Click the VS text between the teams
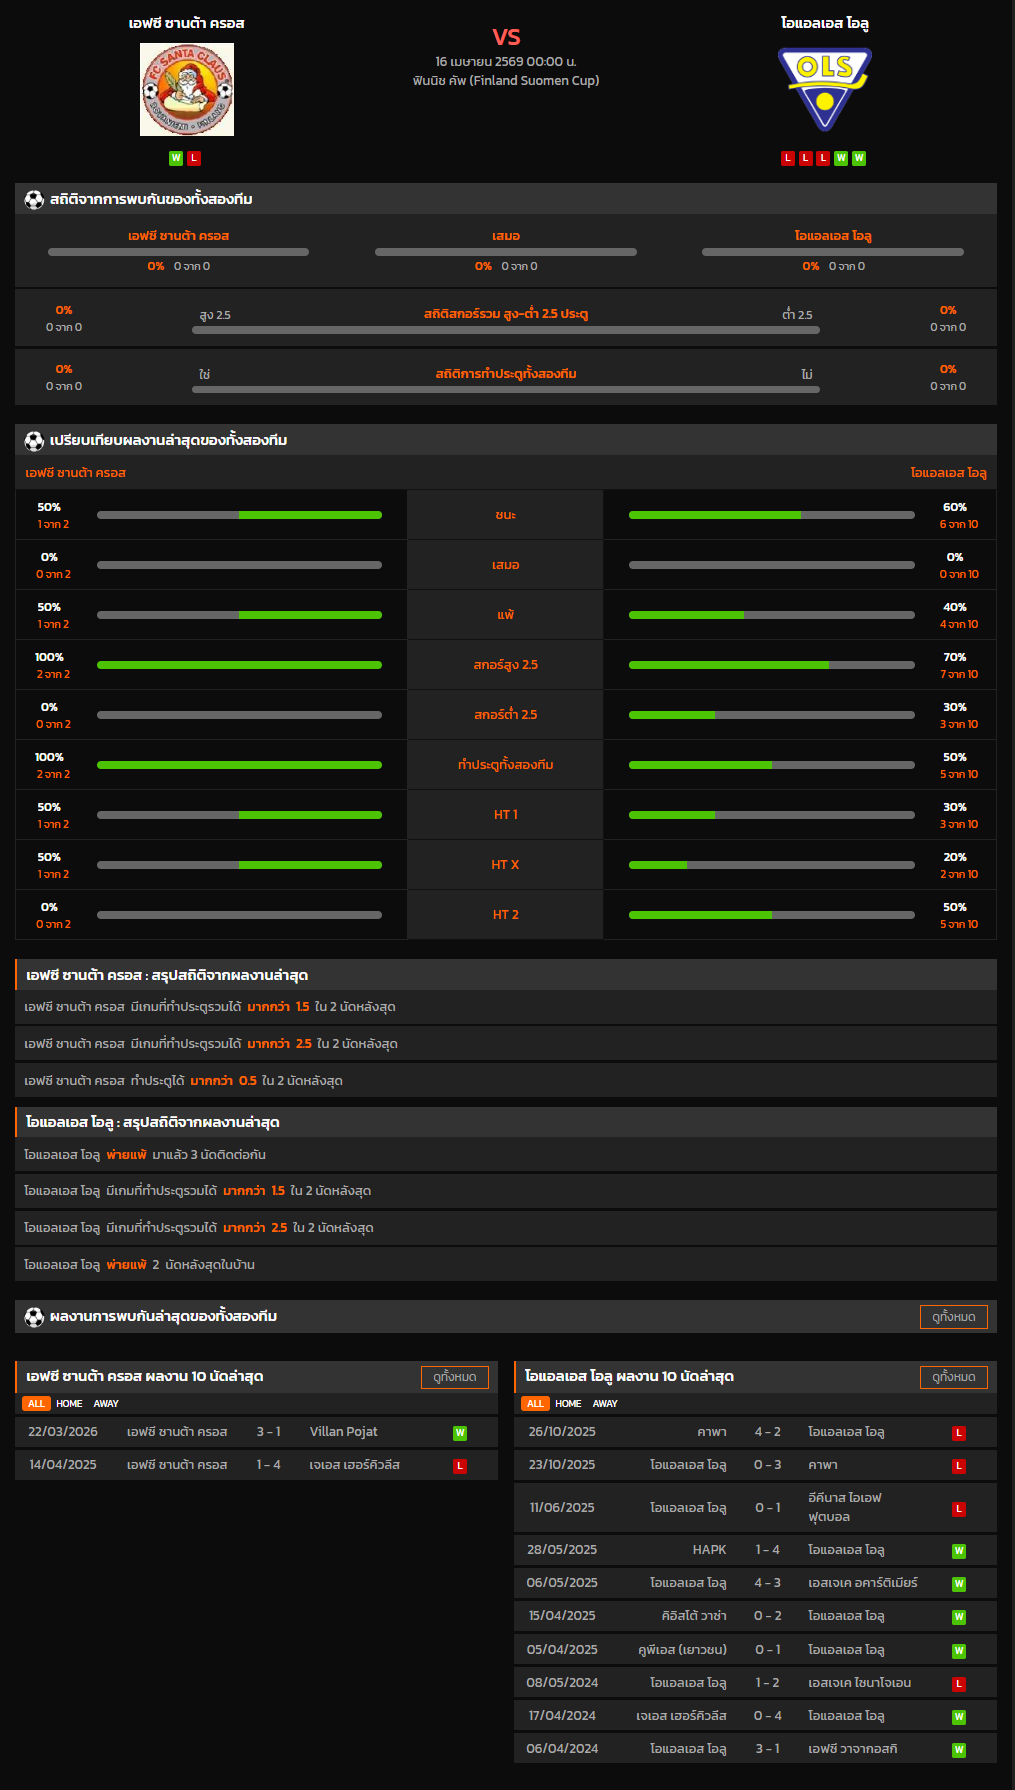This screenshot has width=1015, height=1790. pyautogui.click(x=506, y=37)
